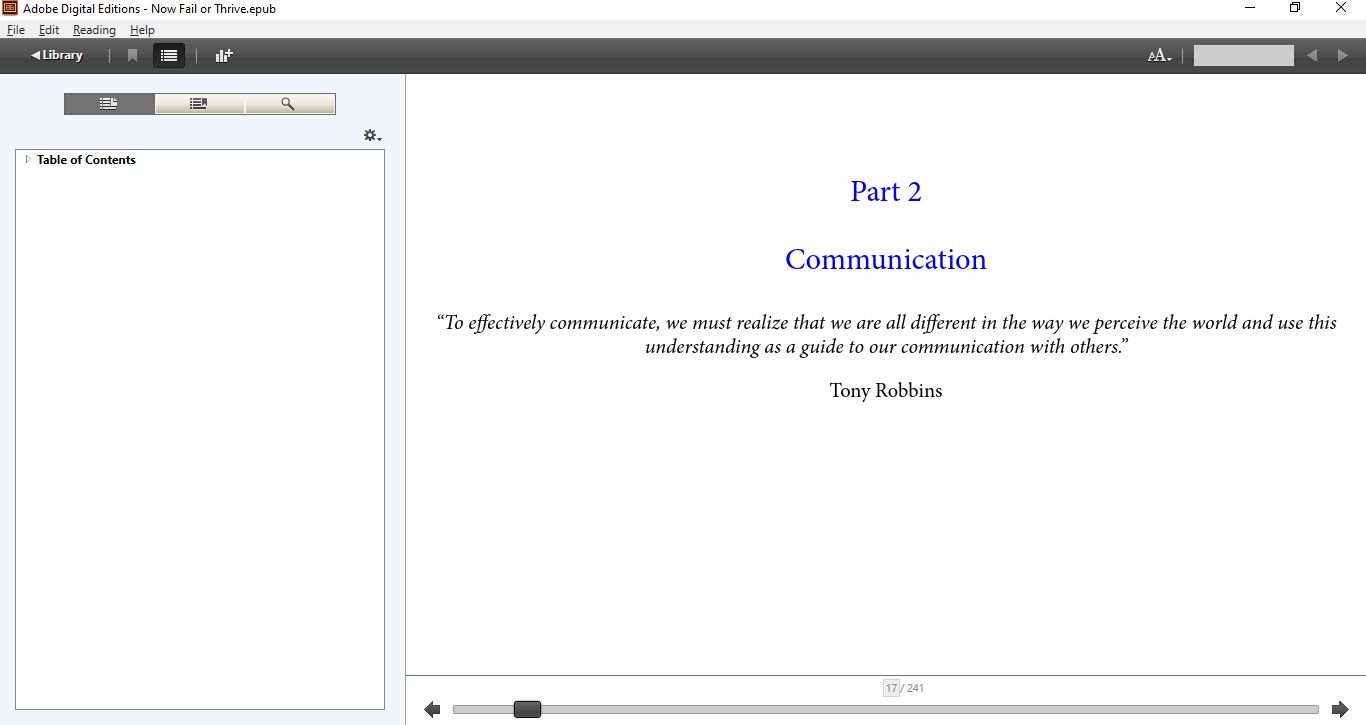The height and width of the screenshot is (725, 1366).
Task: Open the File menu
Action: (x=16, y=30)
